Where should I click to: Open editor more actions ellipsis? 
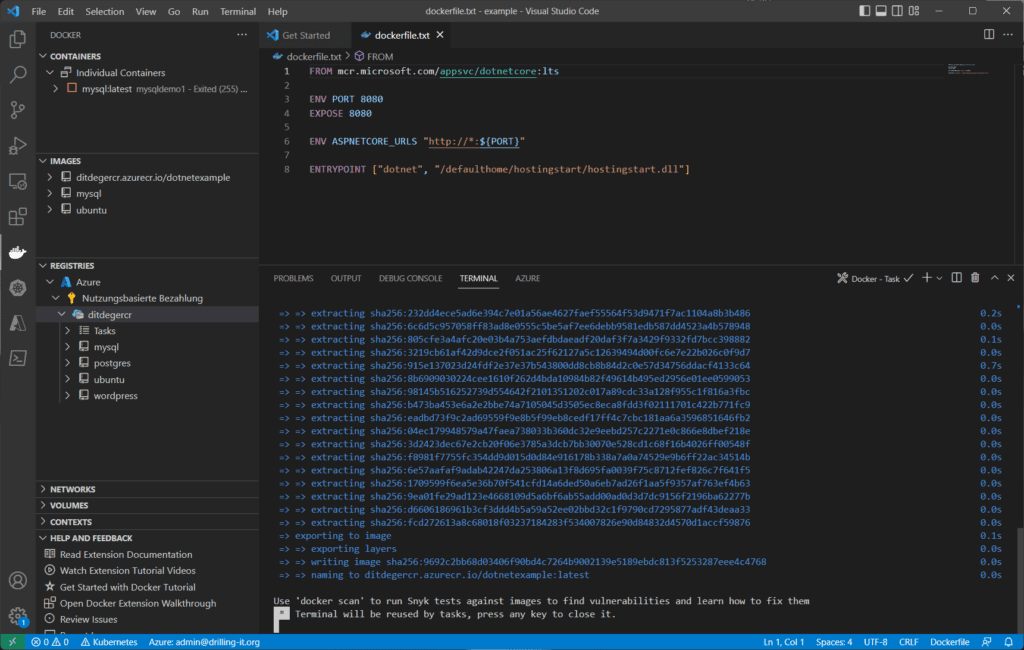pyautogui.click(x=1008, y=35)
